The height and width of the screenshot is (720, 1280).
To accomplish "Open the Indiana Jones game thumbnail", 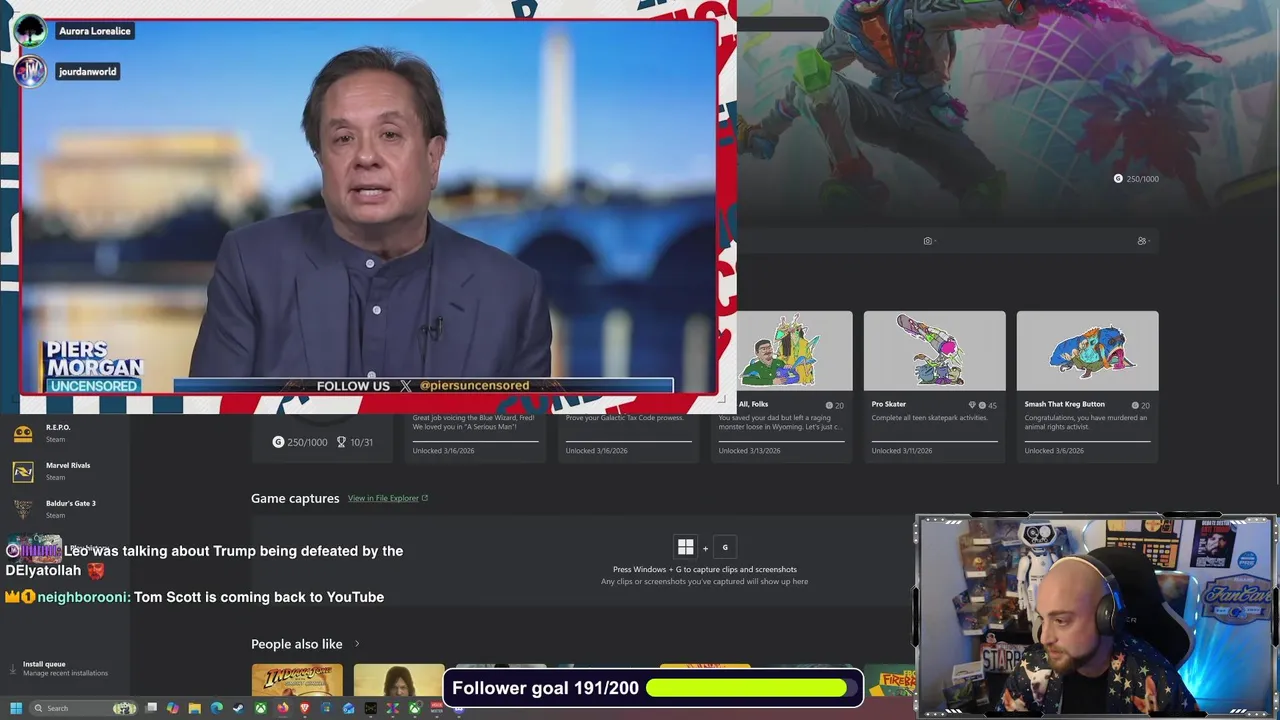I will point(297,680).
